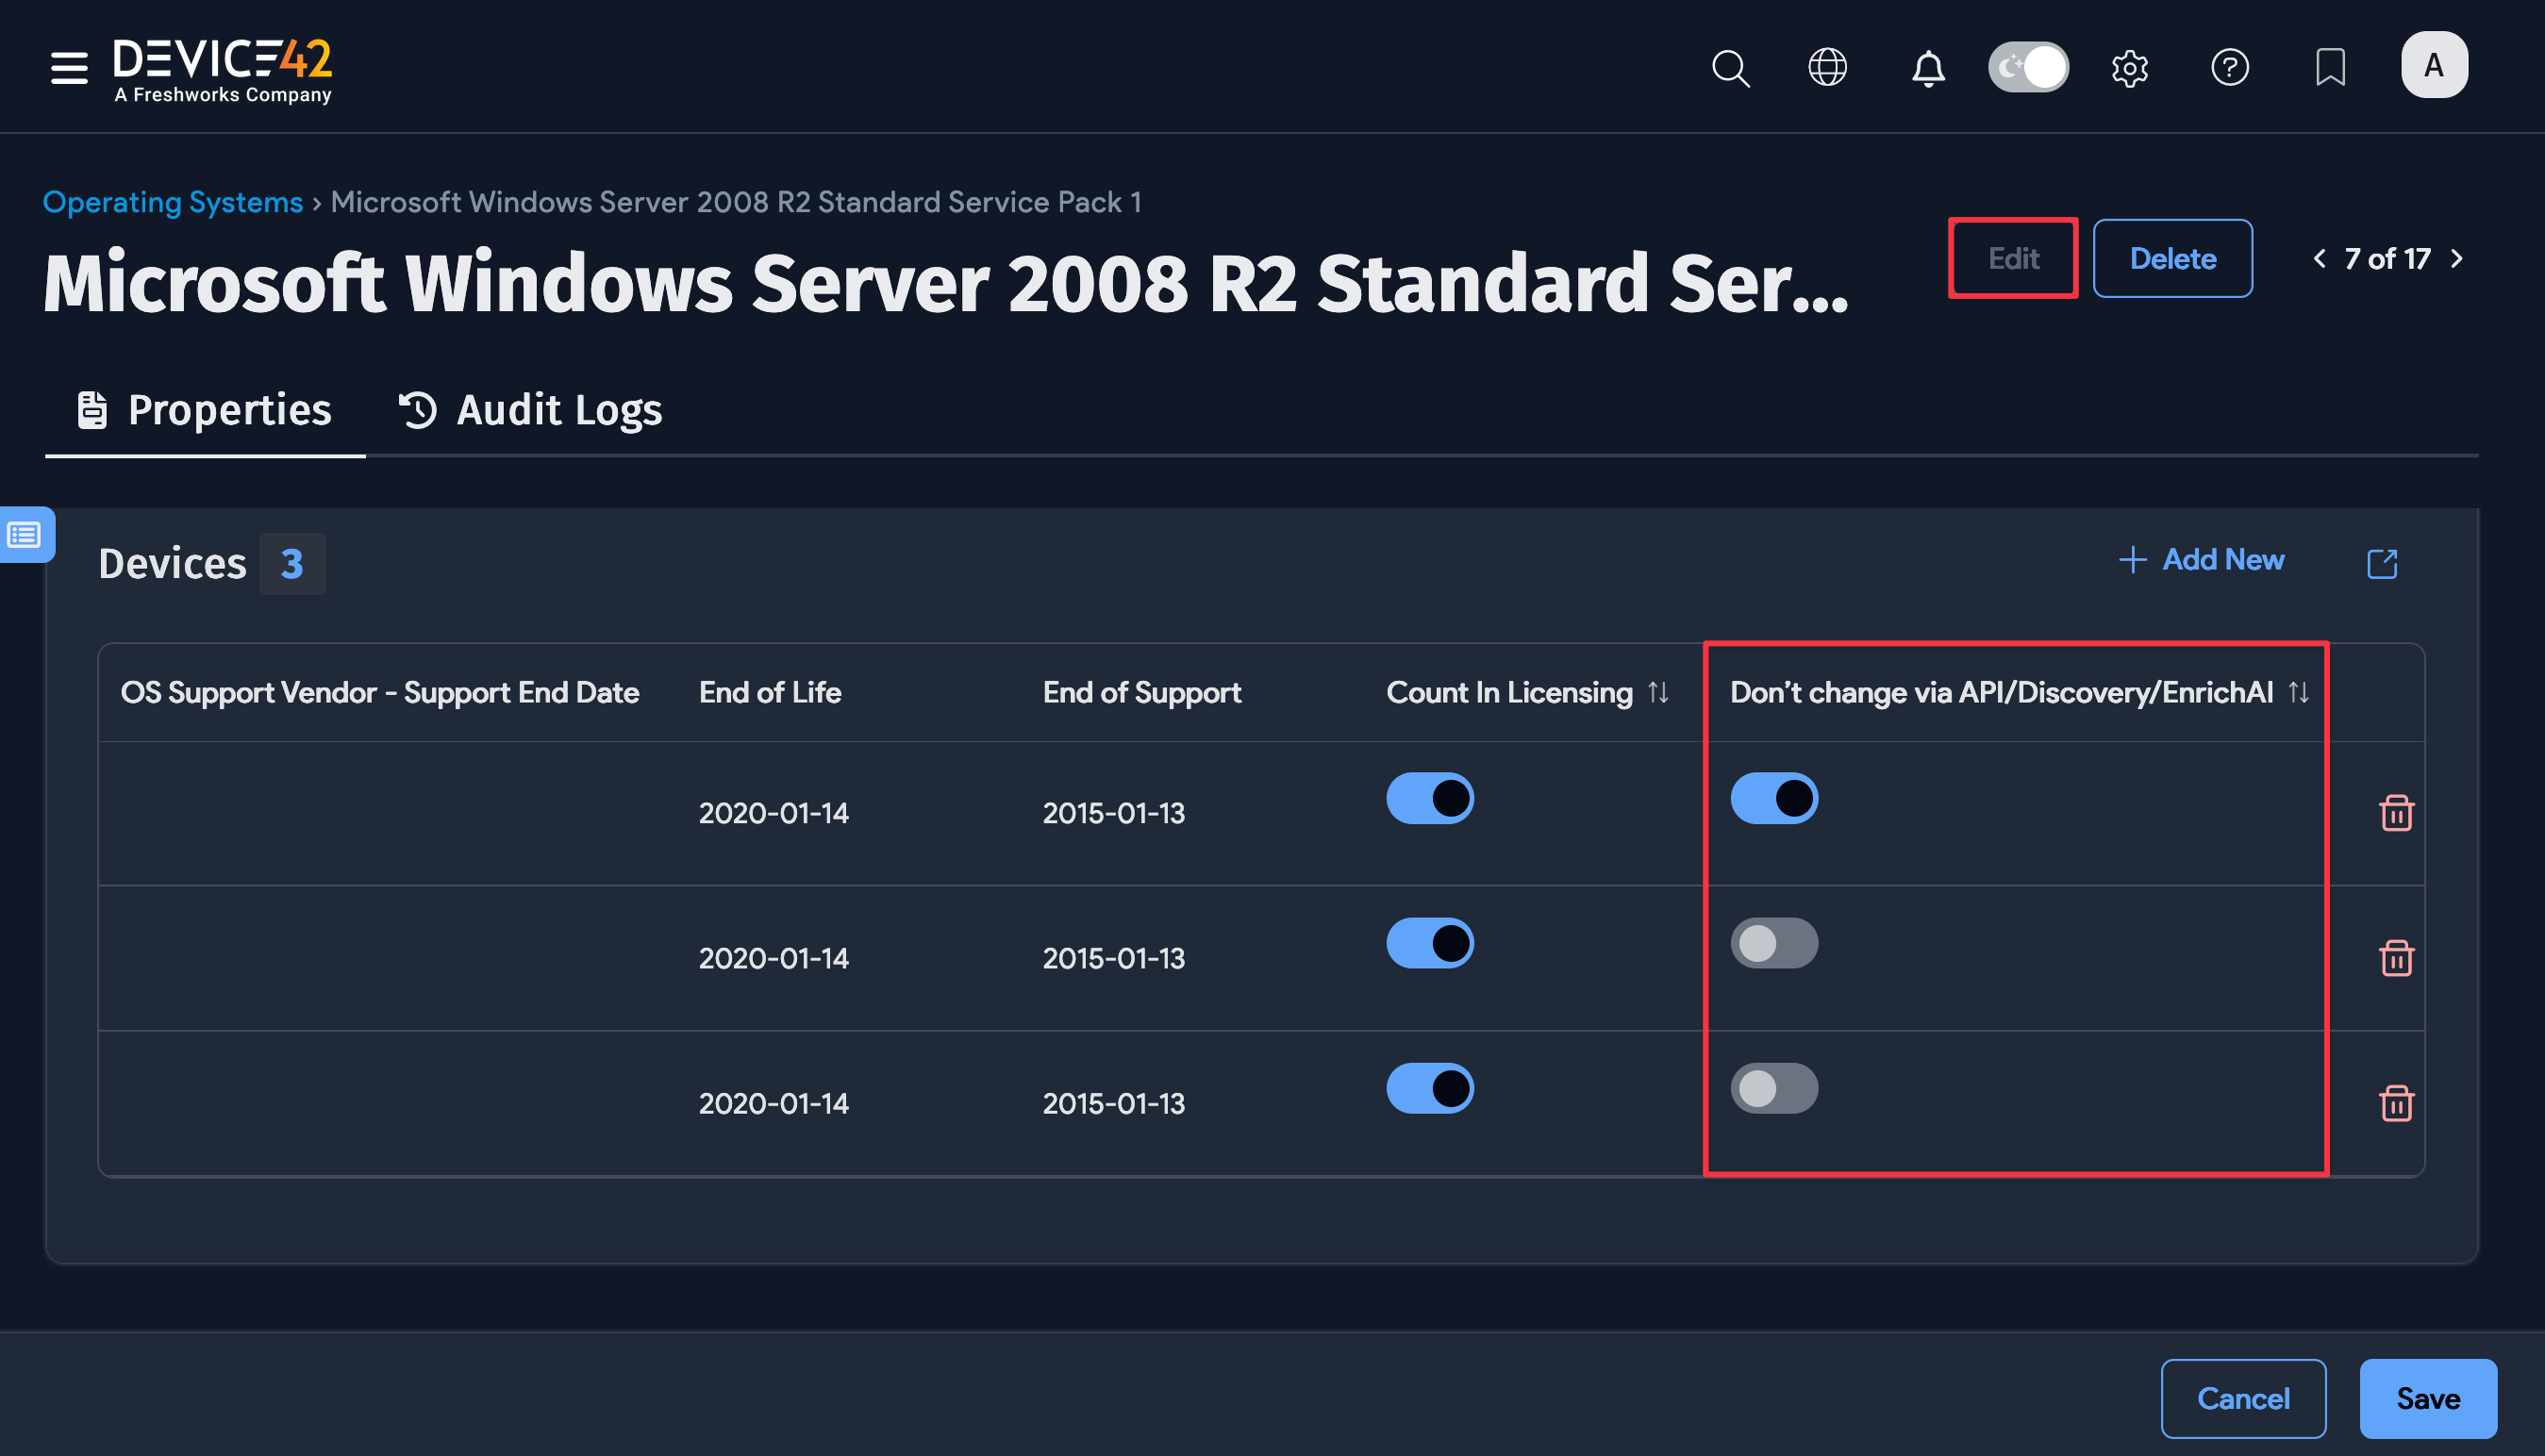Click the Save button
2545x1456 pixels.
click(x=2427, y=1398)
